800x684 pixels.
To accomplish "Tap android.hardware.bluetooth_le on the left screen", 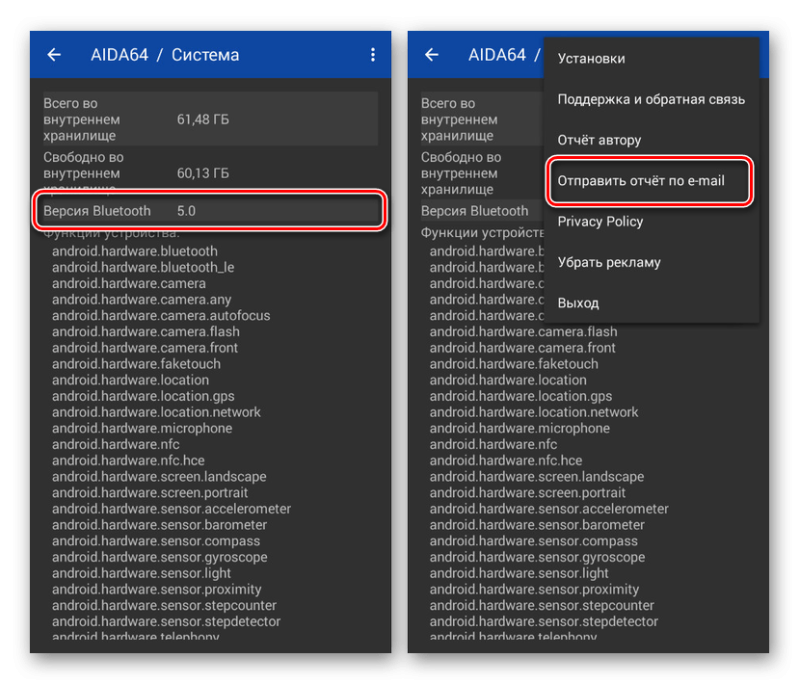I will tap(143, 267).
